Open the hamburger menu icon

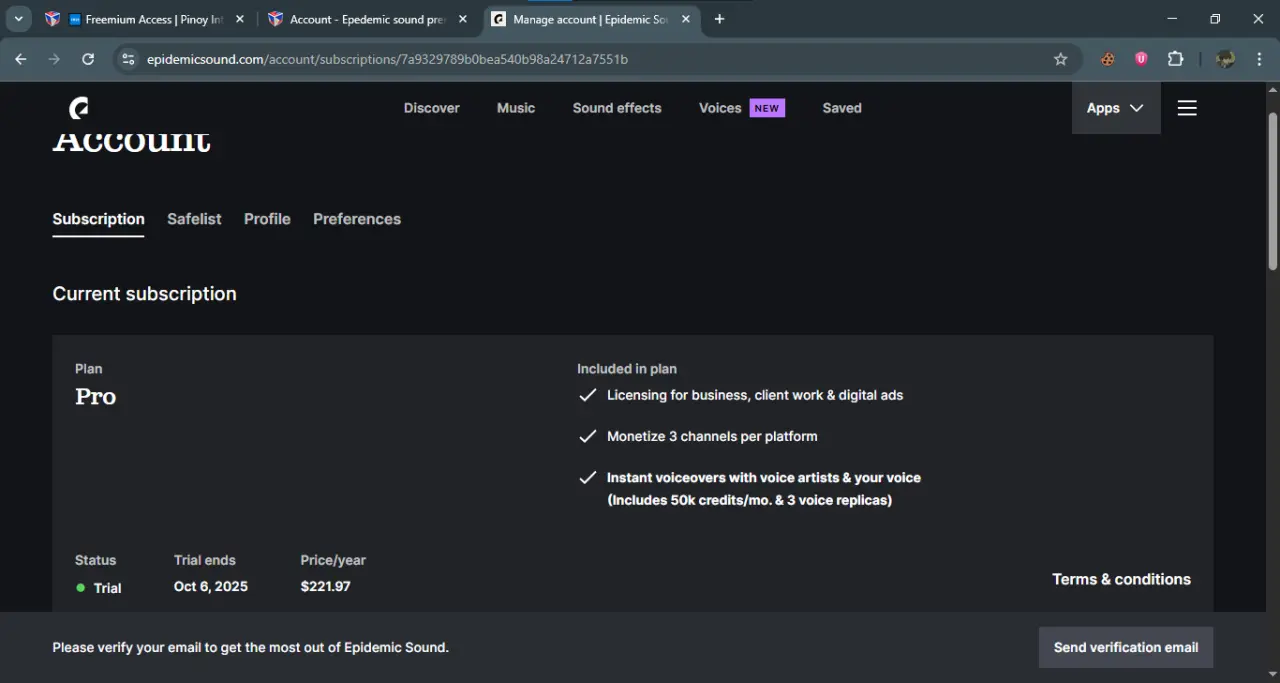[x=1187, y=108]
